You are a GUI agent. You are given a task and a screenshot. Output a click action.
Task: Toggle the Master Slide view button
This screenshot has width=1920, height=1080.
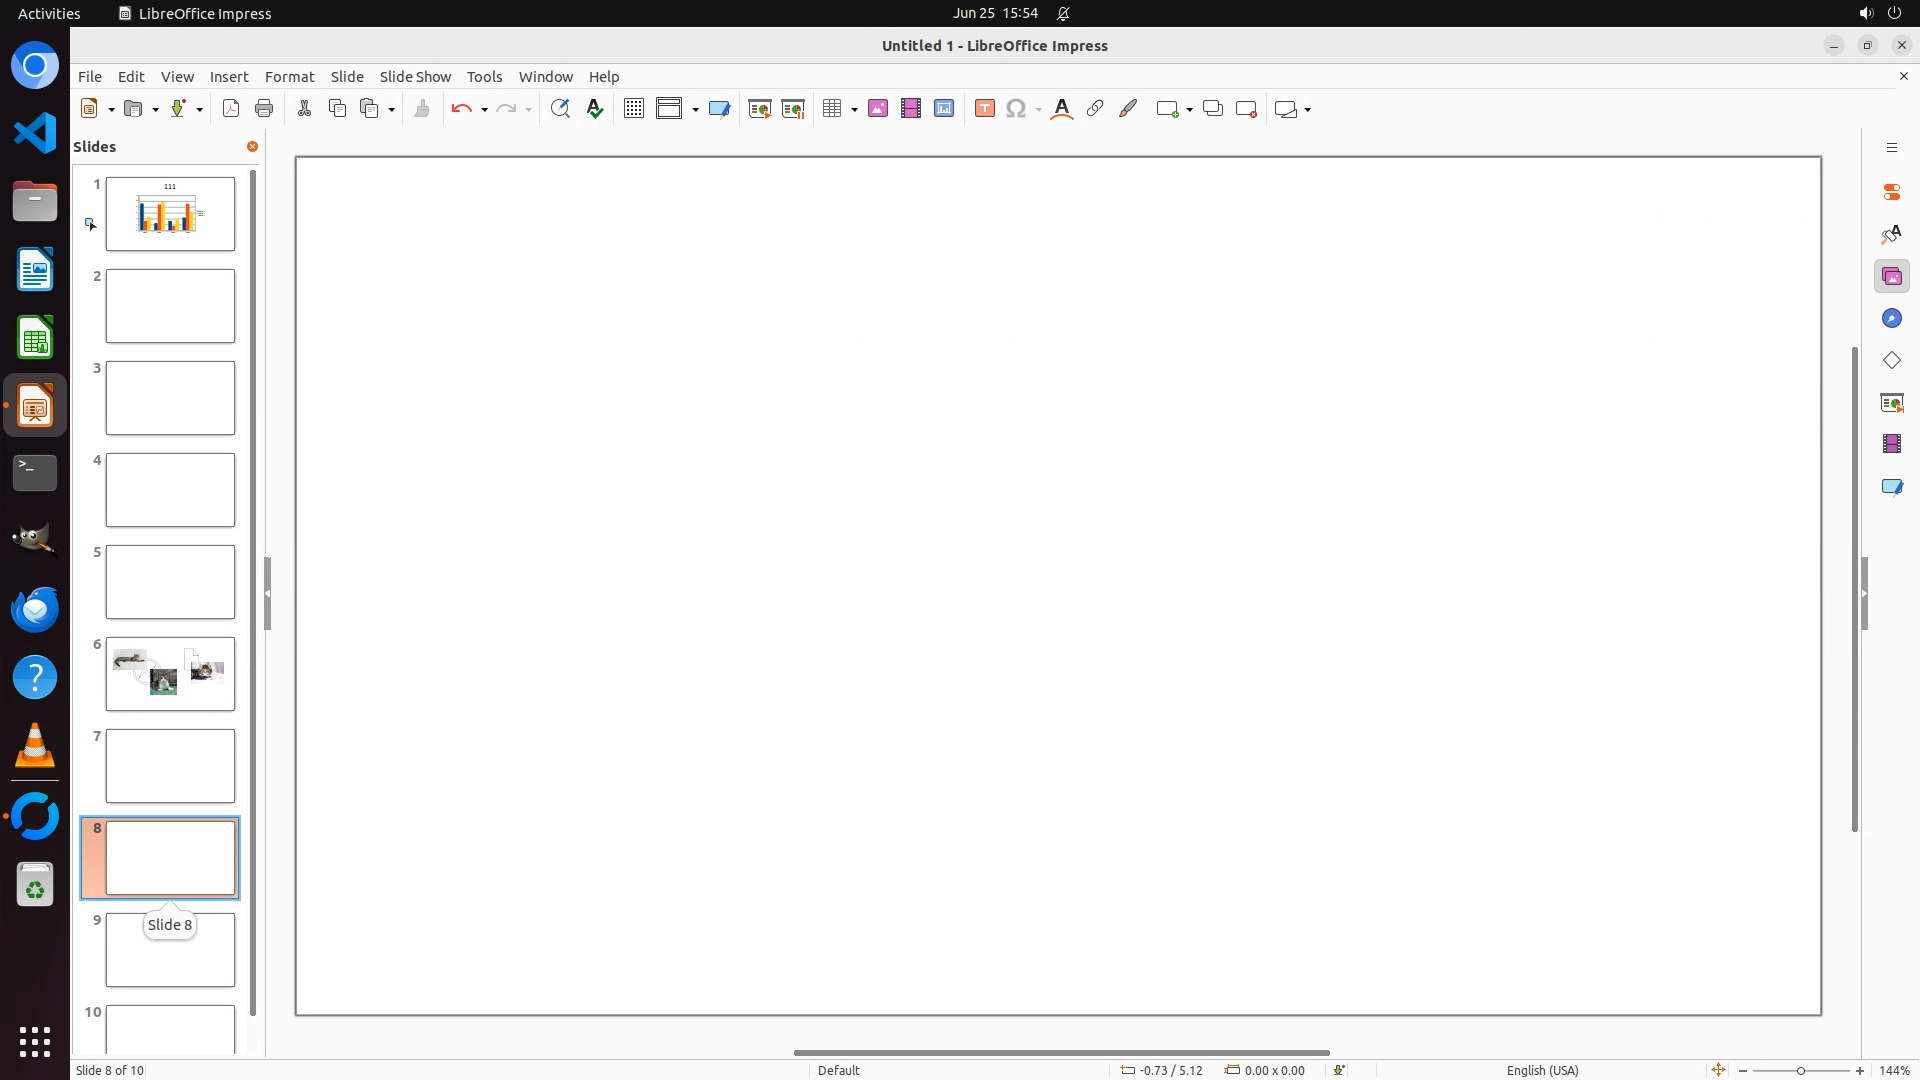719,109
